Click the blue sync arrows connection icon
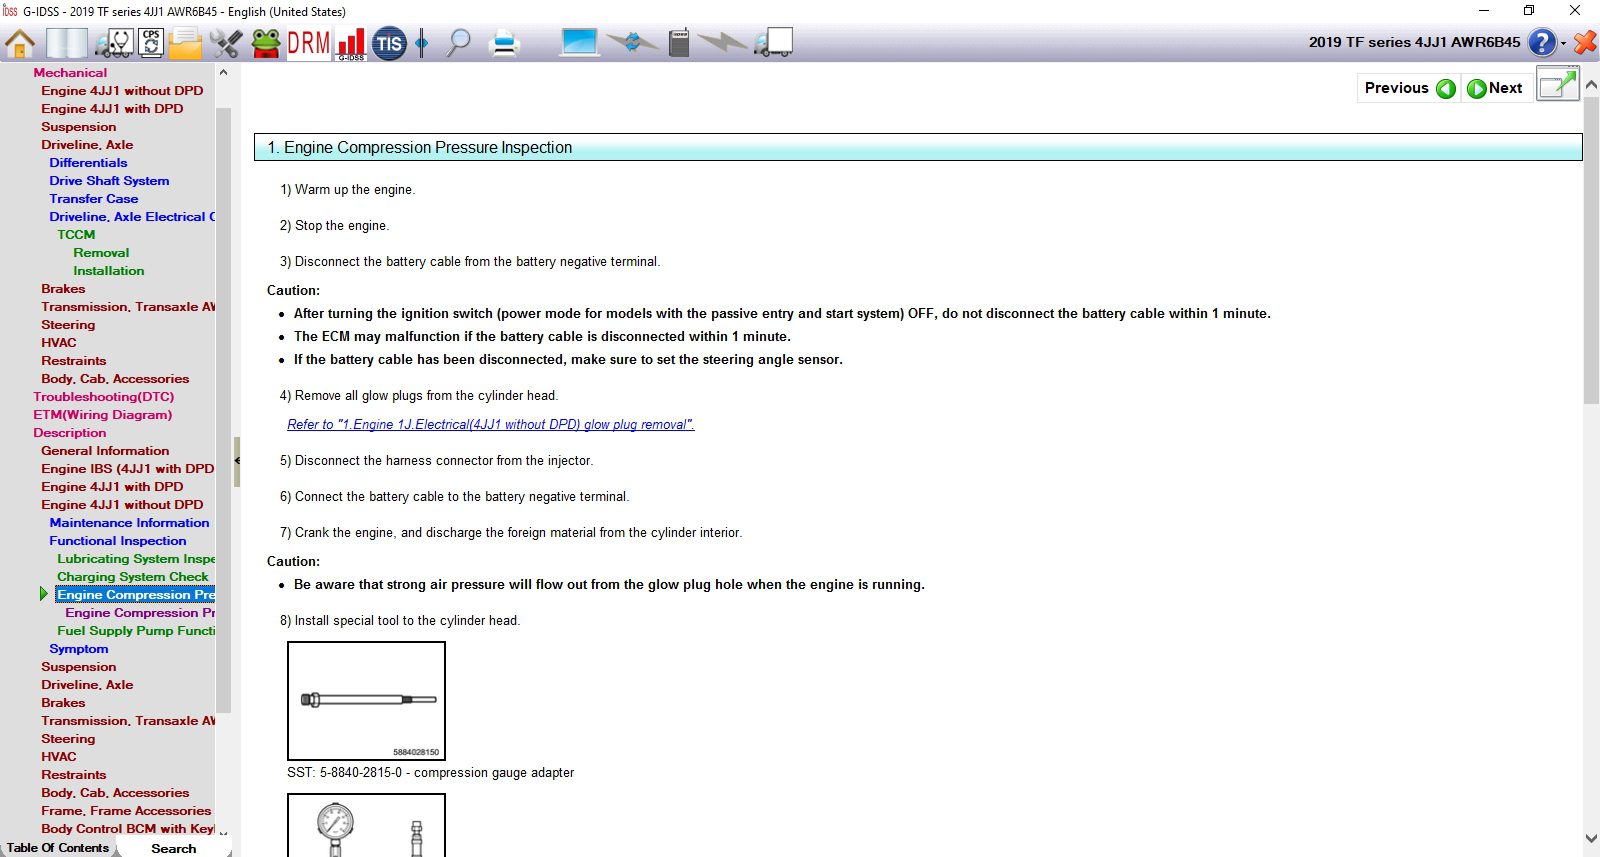This screenshot has width=1600, height=857. [632, 43]
